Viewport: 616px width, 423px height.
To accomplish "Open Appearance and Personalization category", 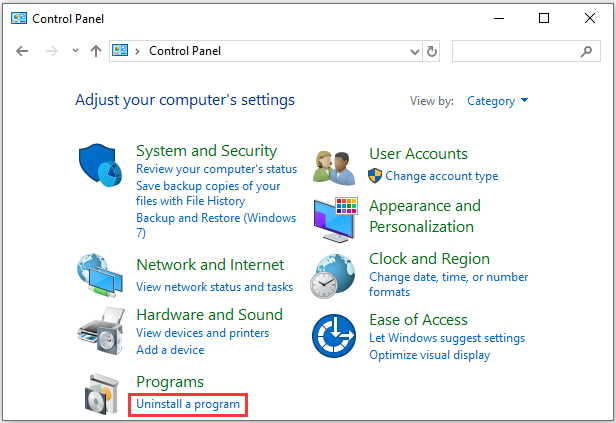I will point(425,216).
